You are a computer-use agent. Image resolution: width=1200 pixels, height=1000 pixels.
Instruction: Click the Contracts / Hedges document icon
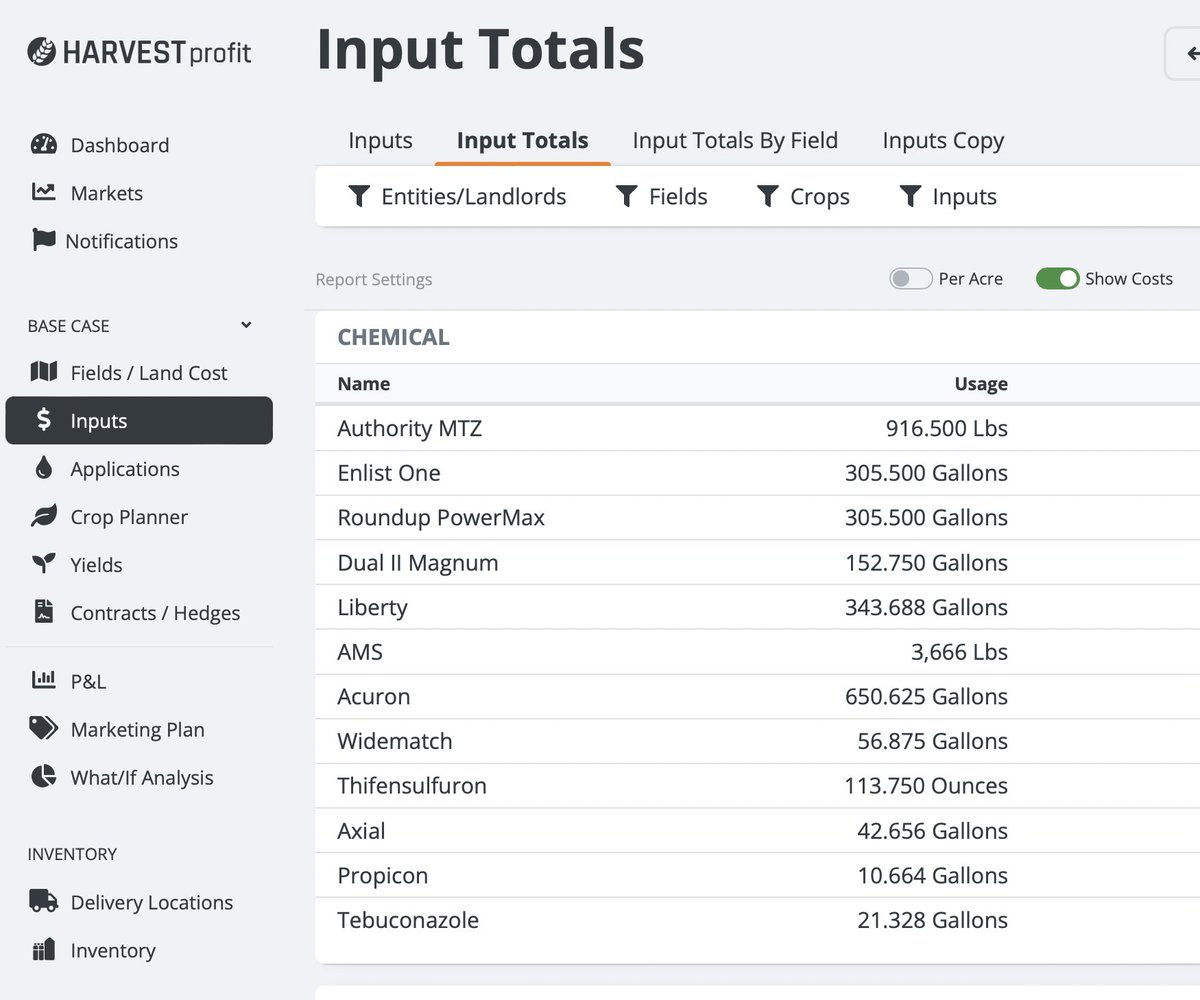coord(44,612)
